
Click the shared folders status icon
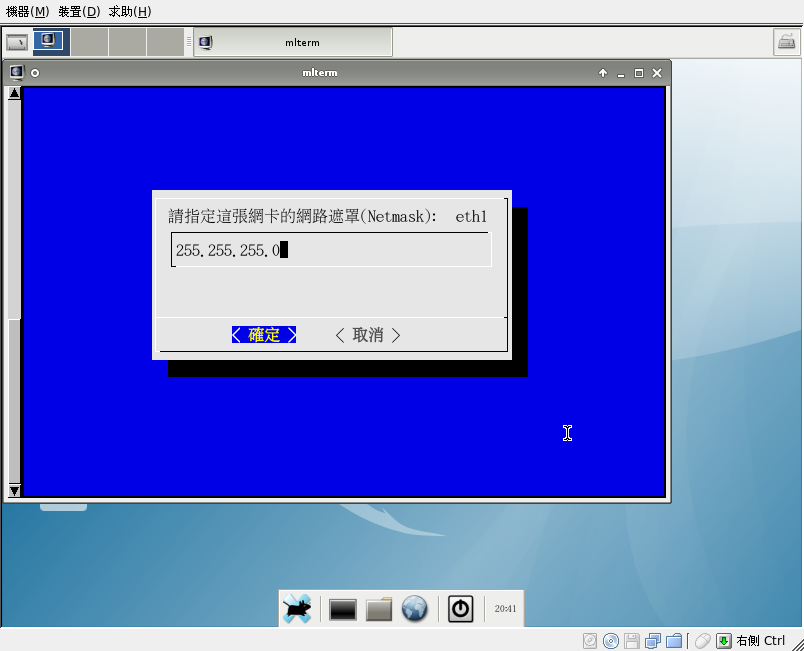pos(674,641)
